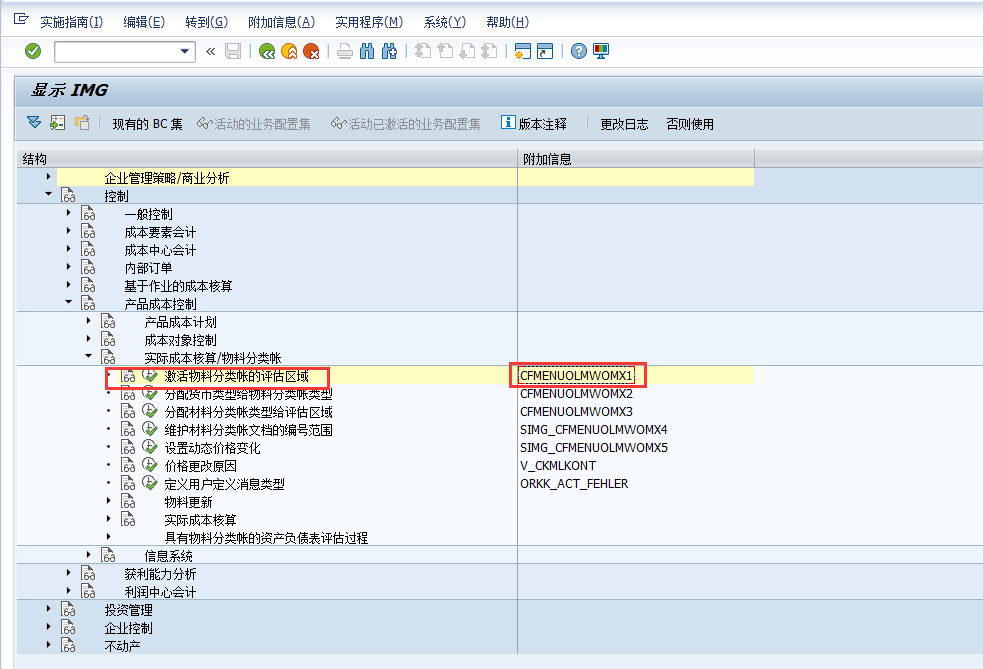Click the filter icon below 显示 IMG title

pos(33,123)
